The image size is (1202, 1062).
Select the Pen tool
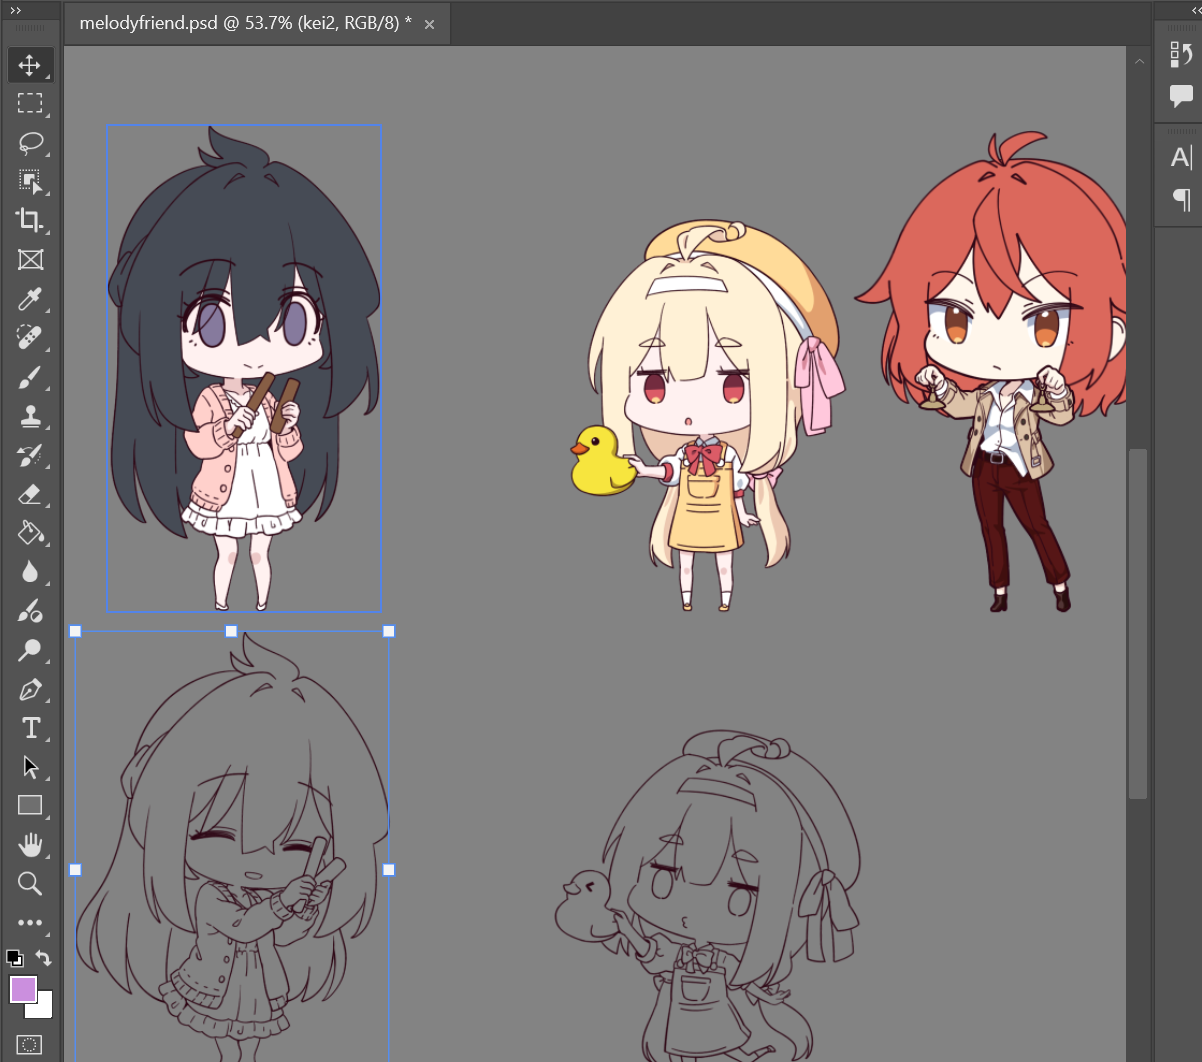[30, 690]
